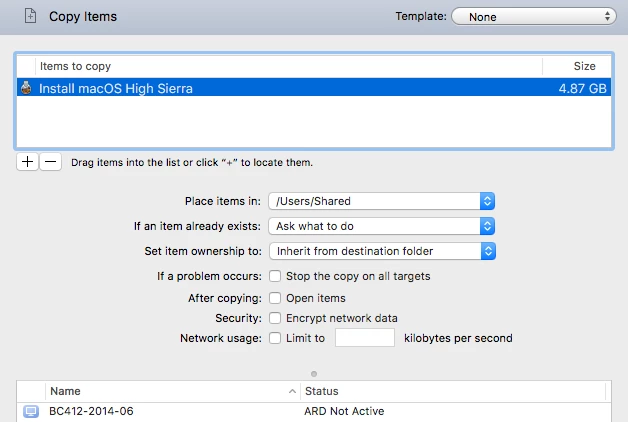
Task: Click the Copy Items document icon
Action: click(30, 16)
